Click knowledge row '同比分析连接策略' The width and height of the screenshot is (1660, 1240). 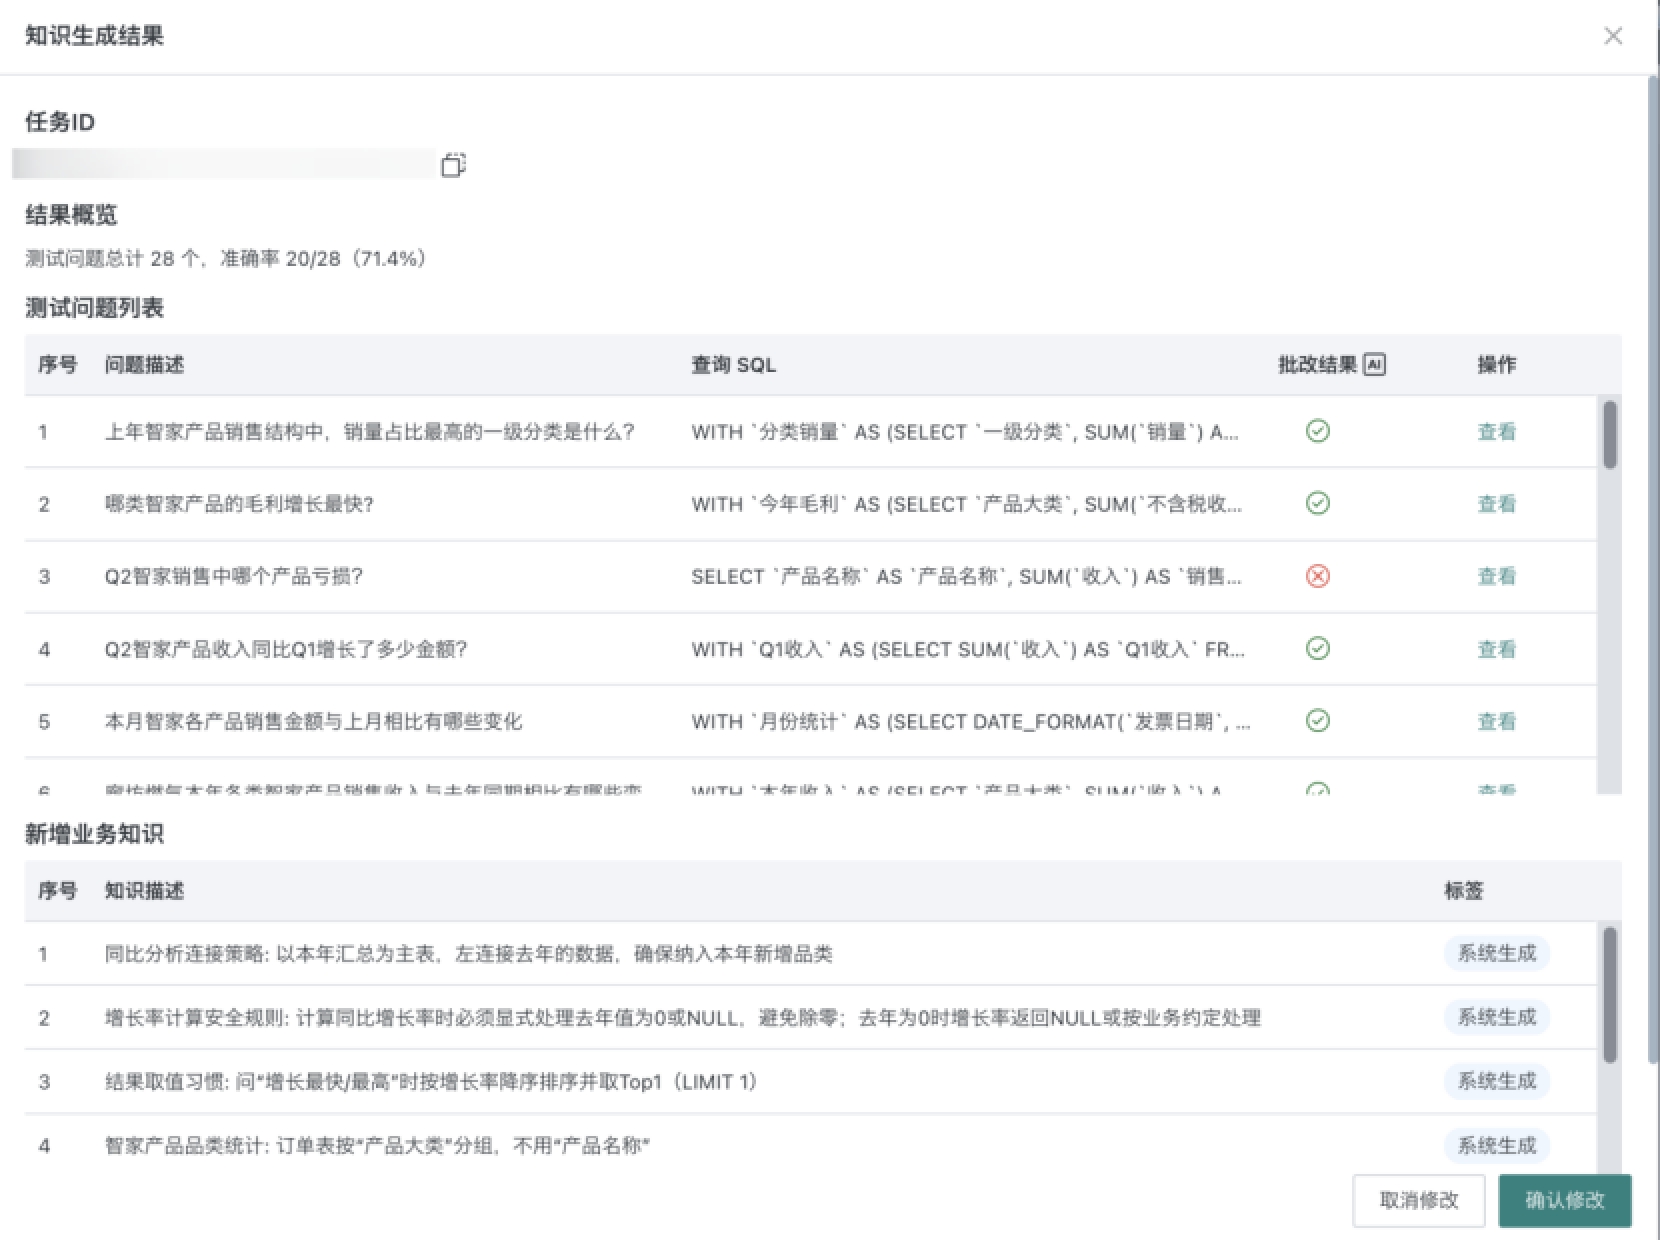[810, 954]
